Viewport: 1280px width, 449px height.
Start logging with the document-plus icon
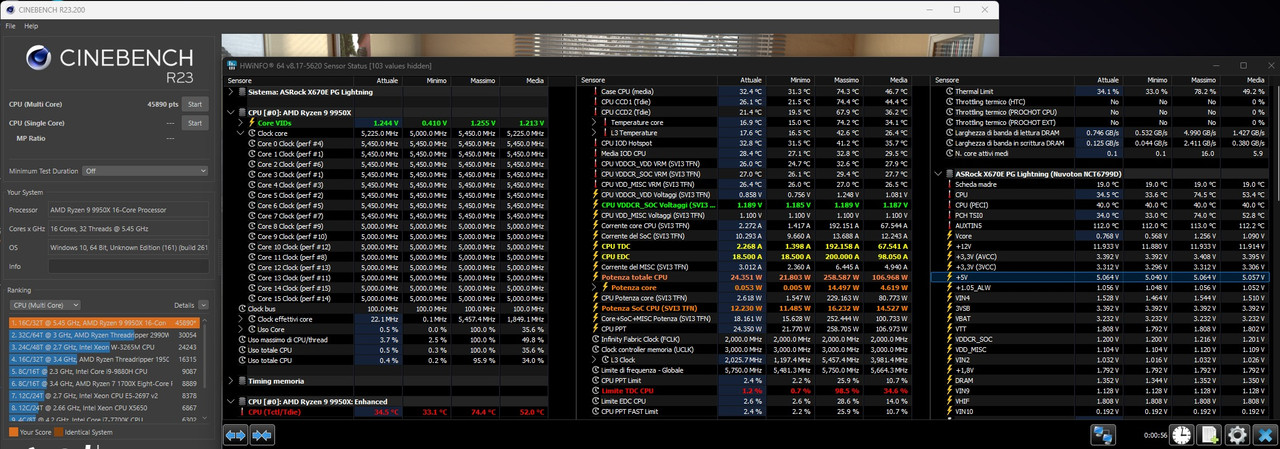[1209, 435]
